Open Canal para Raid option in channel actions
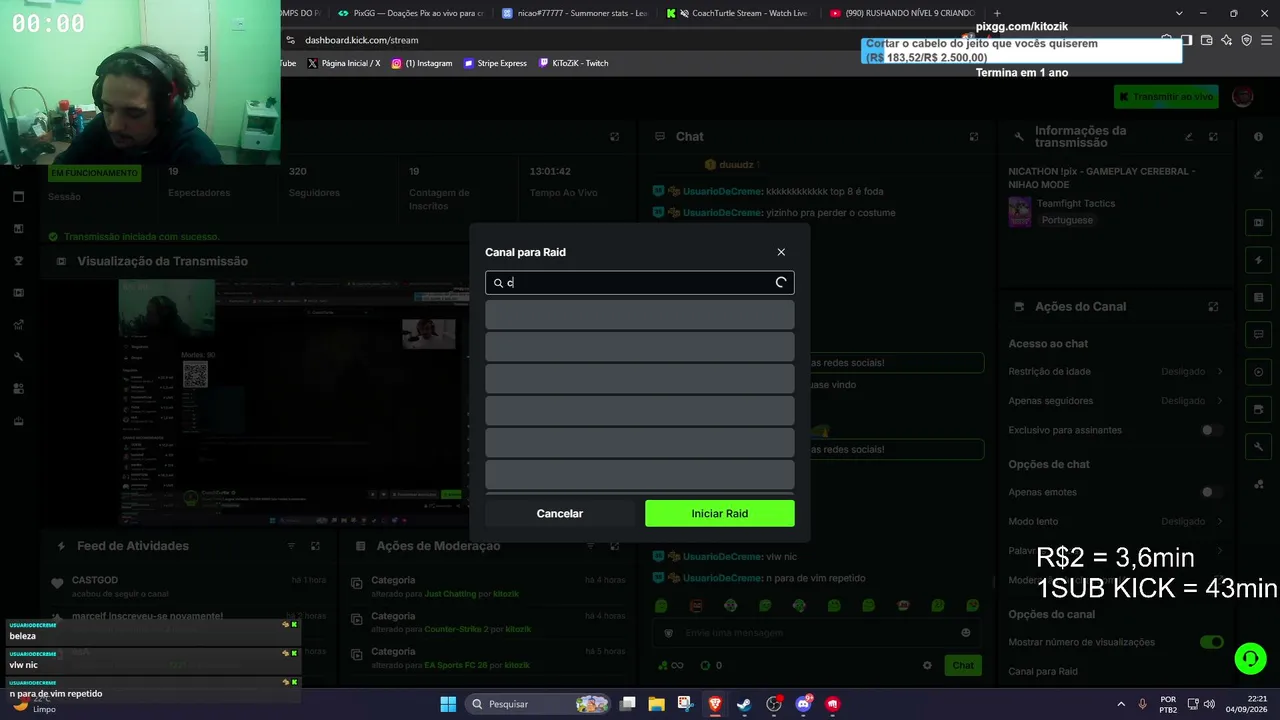This screenshot has height=720, width=1280. (x=1043, y=671)
